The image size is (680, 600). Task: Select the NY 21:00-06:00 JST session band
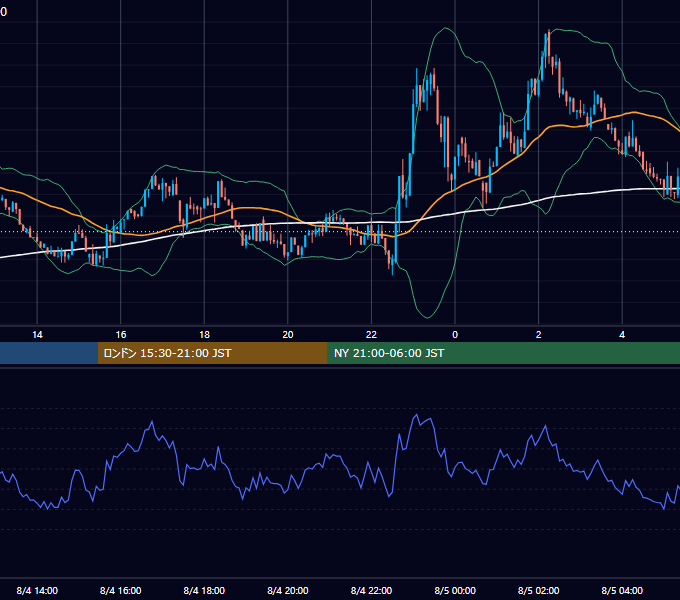(x=503, y=353)
